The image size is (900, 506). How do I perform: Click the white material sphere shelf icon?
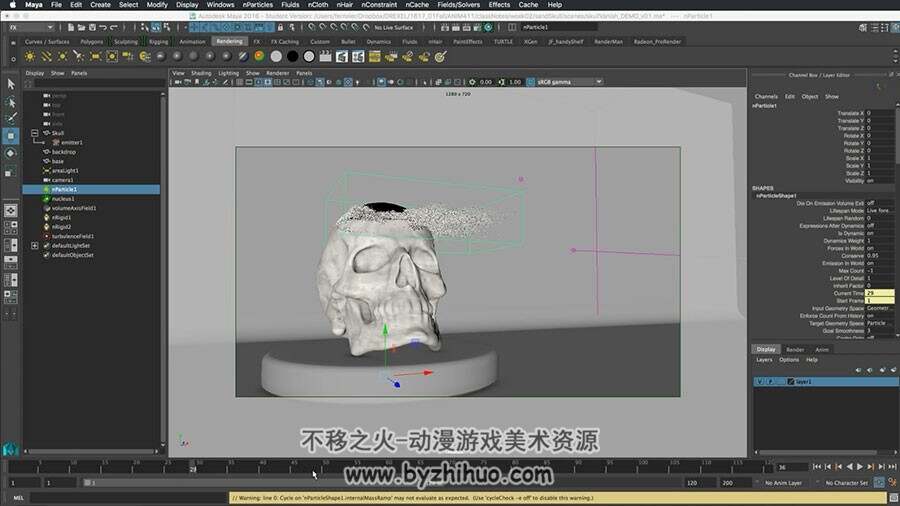coord(276,56)
